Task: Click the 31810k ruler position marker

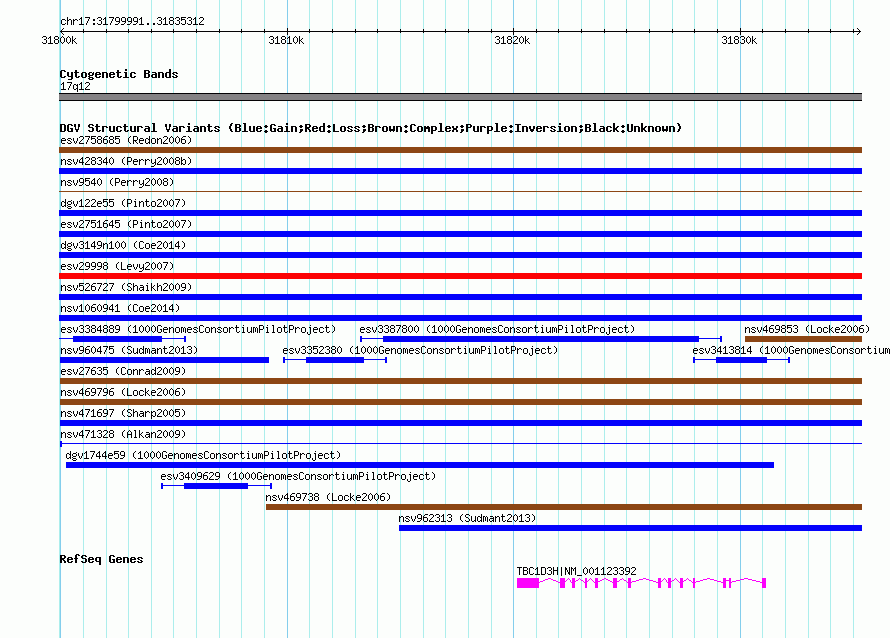Action: (286, 40)
